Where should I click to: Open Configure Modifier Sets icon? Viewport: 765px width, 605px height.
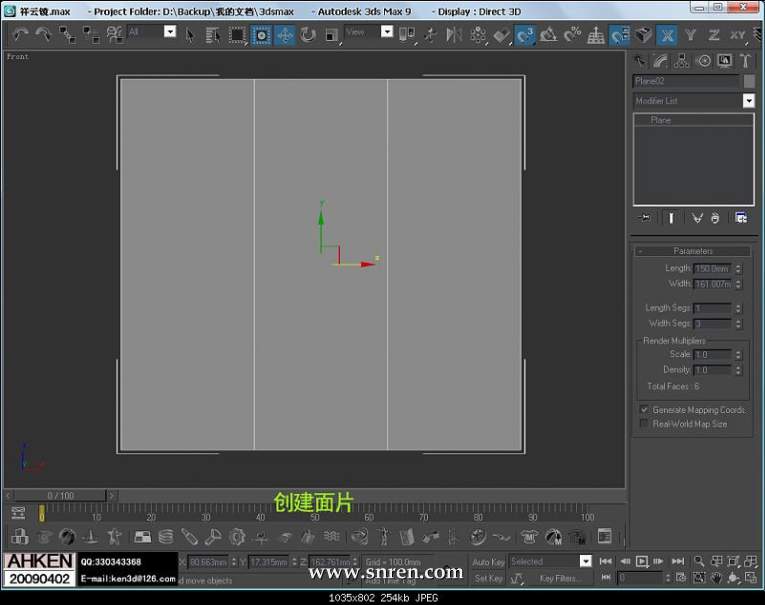tap(741, 218)
